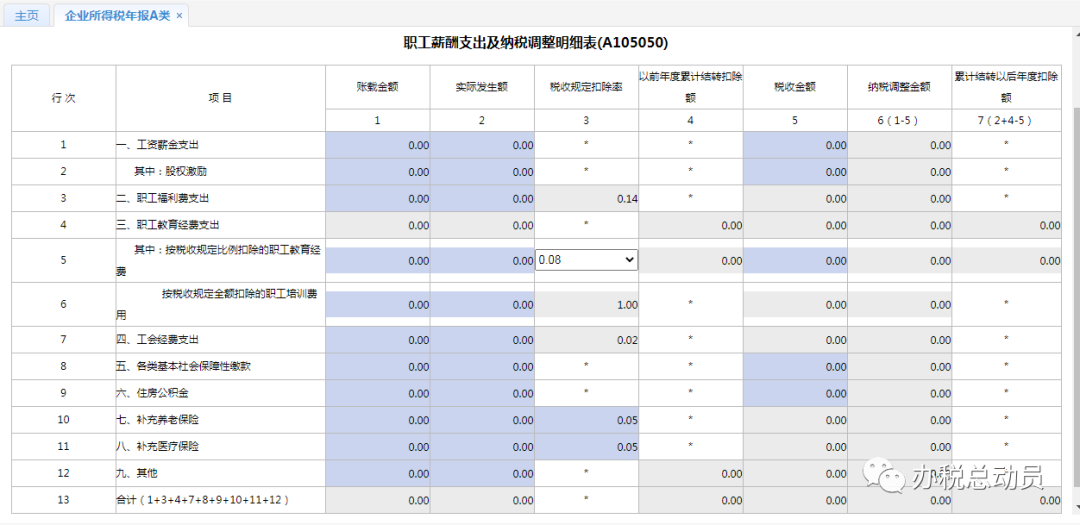Click the 三、职工教育经费支出 row label
Image resolution: width=1080 pixels, height=525 pixels.
(168, 225)
